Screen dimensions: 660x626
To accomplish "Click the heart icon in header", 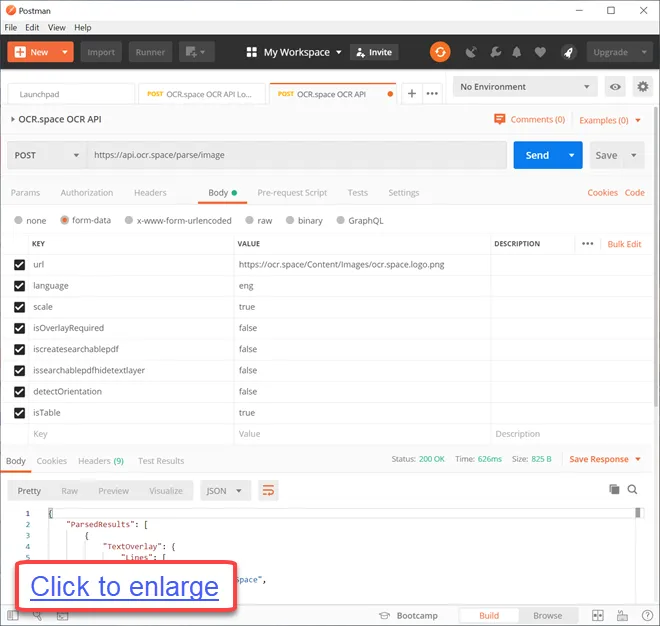I will (x=540, y=52).
